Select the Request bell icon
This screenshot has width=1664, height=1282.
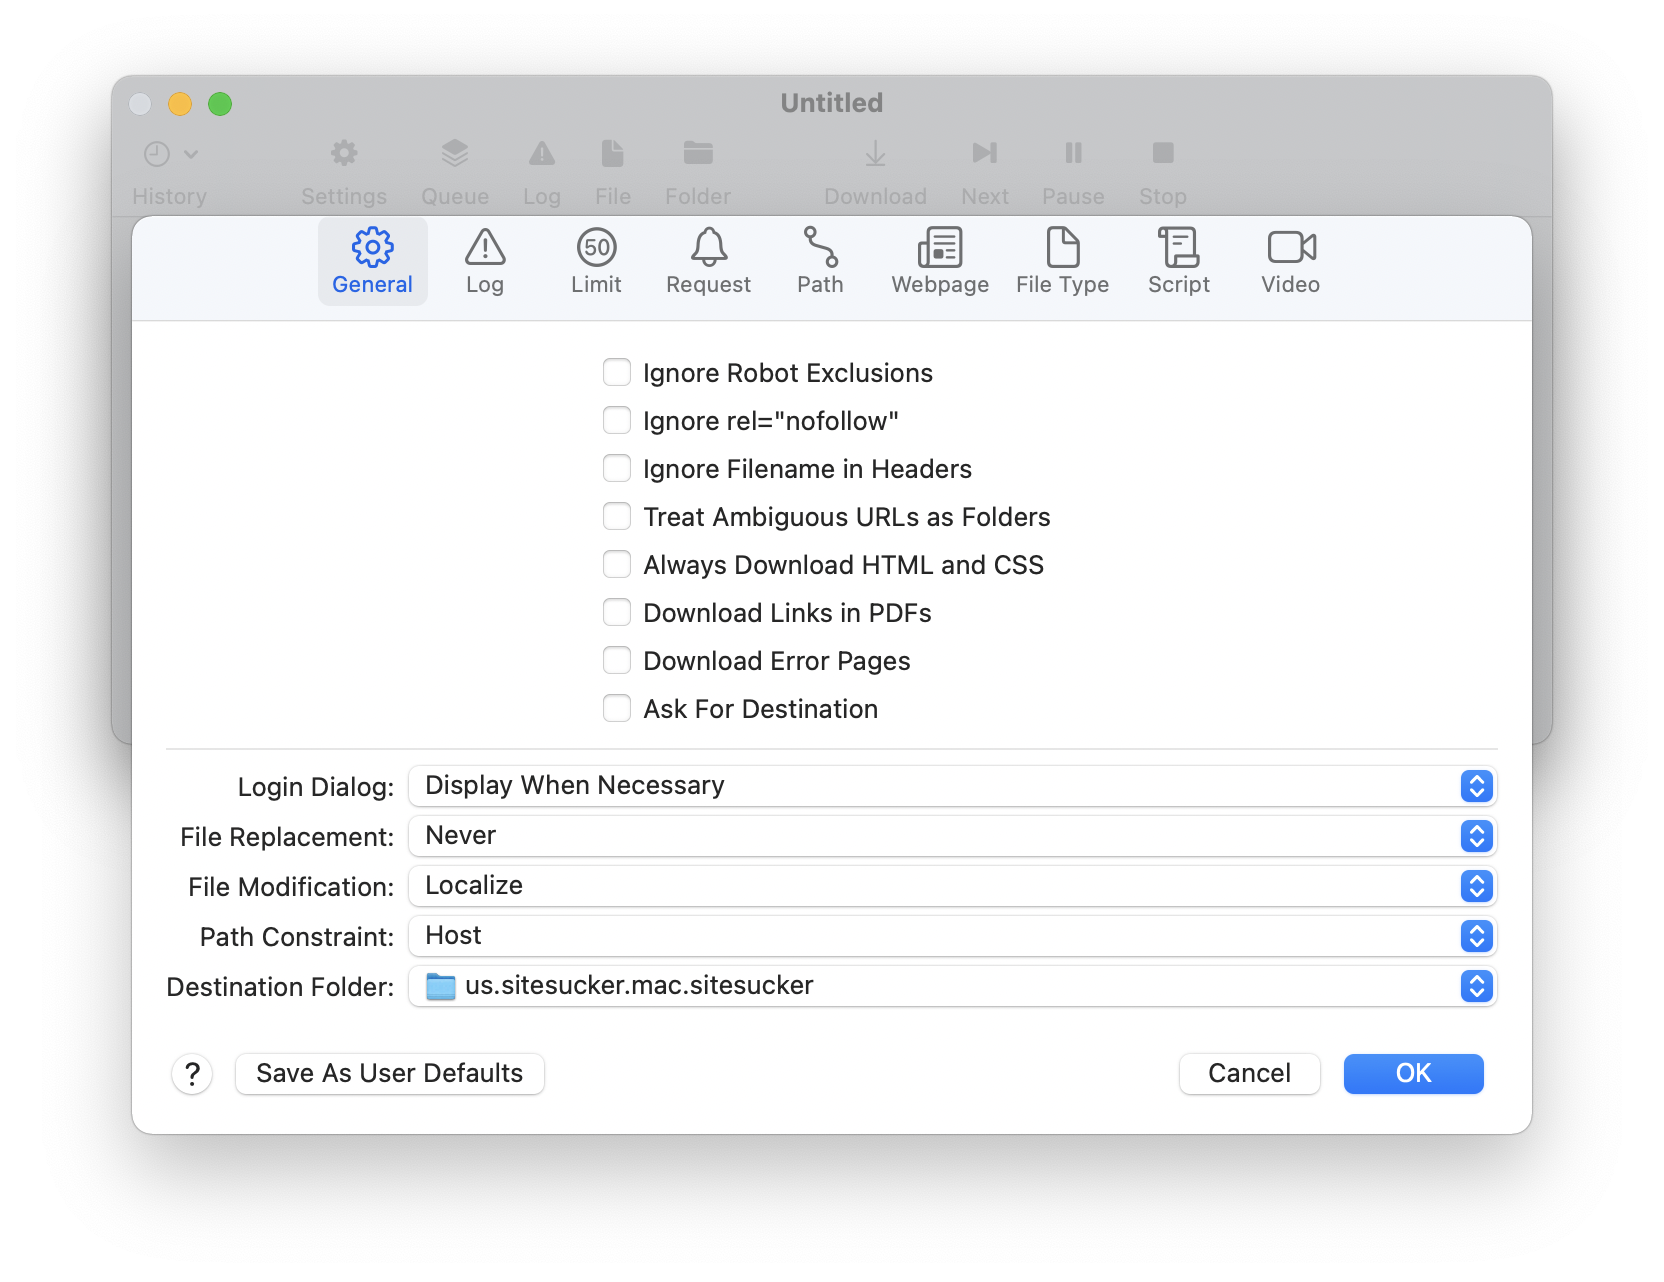pyautogui.click(x=708, y=248)
